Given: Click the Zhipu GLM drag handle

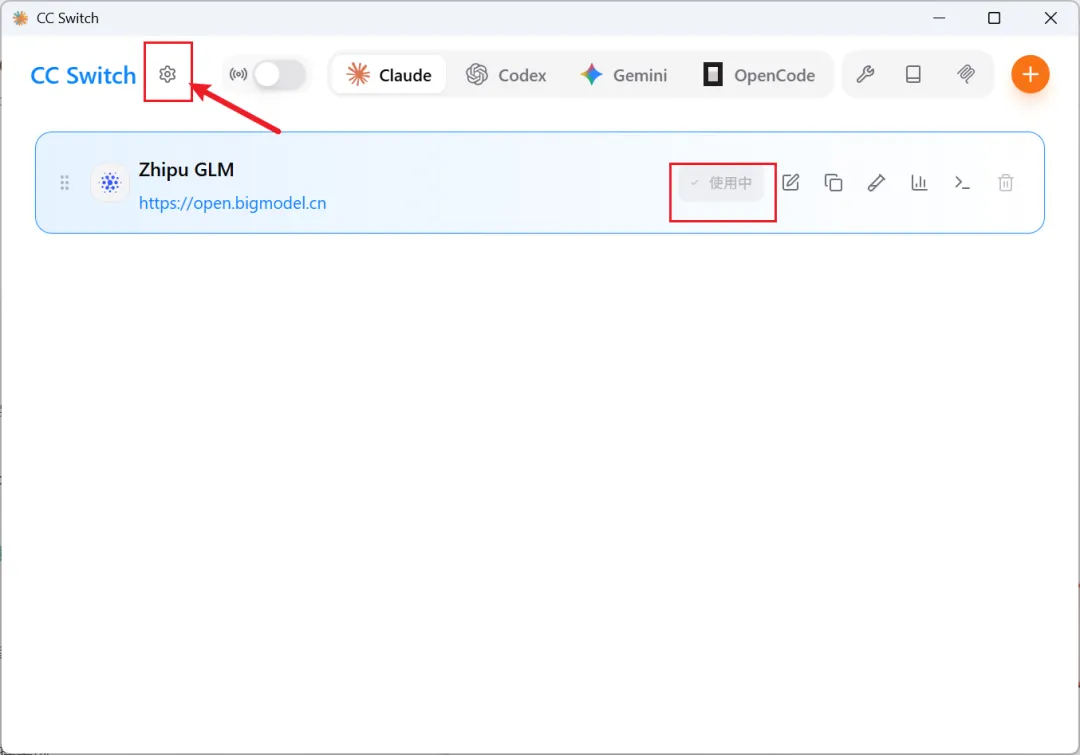Looking at the screenshot, I should [65, 183].
